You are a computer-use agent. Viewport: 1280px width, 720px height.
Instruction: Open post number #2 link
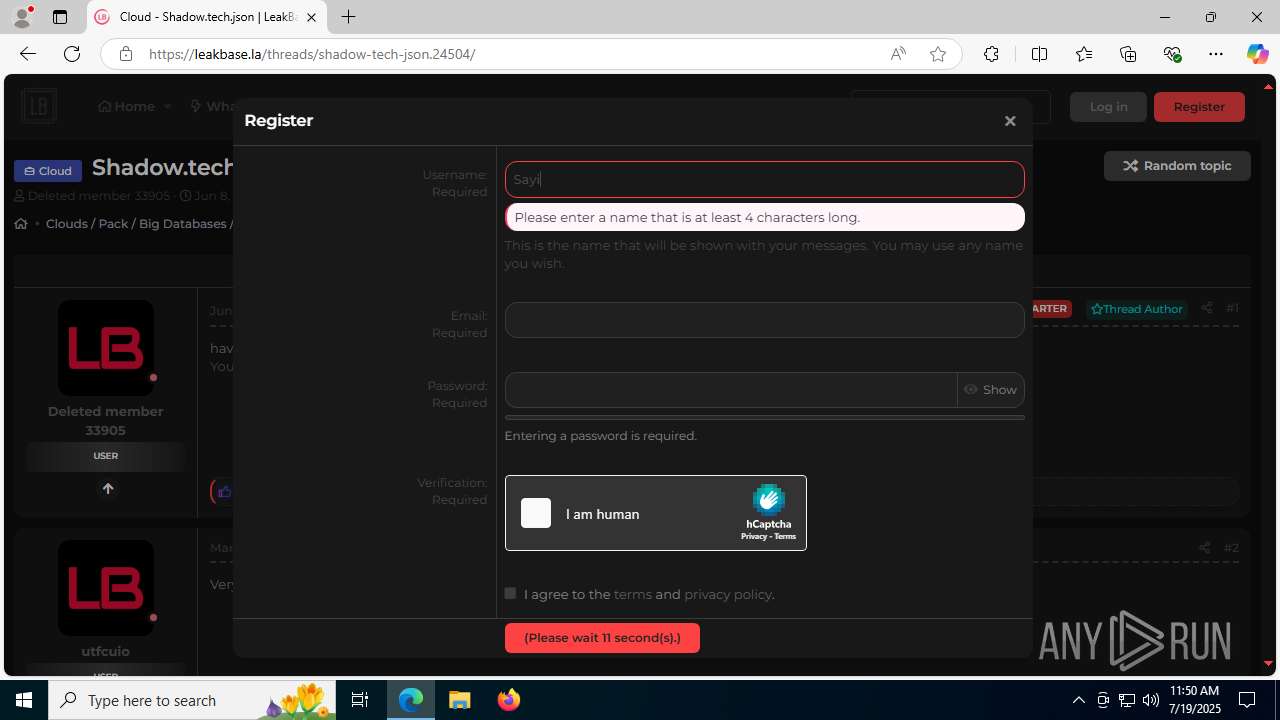pos(1231,548)
